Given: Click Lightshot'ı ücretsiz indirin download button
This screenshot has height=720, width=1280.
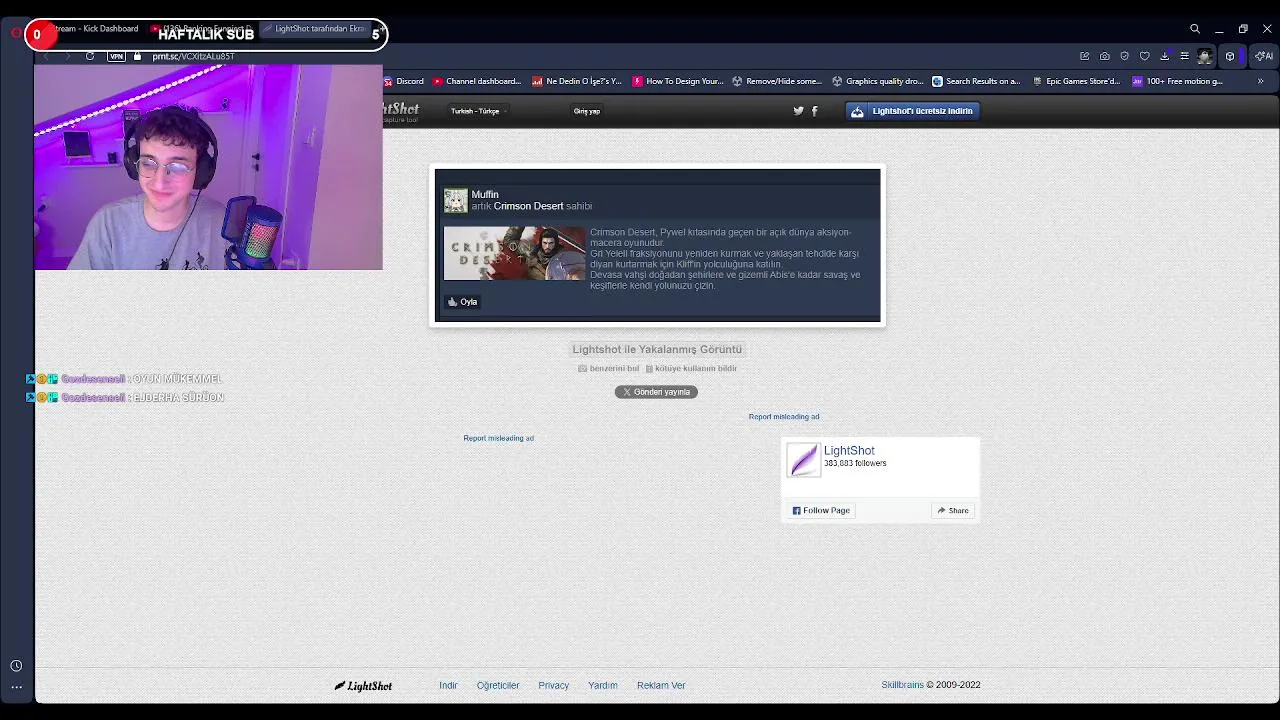Looking at the screenshot, I should [x=912, y=111].
